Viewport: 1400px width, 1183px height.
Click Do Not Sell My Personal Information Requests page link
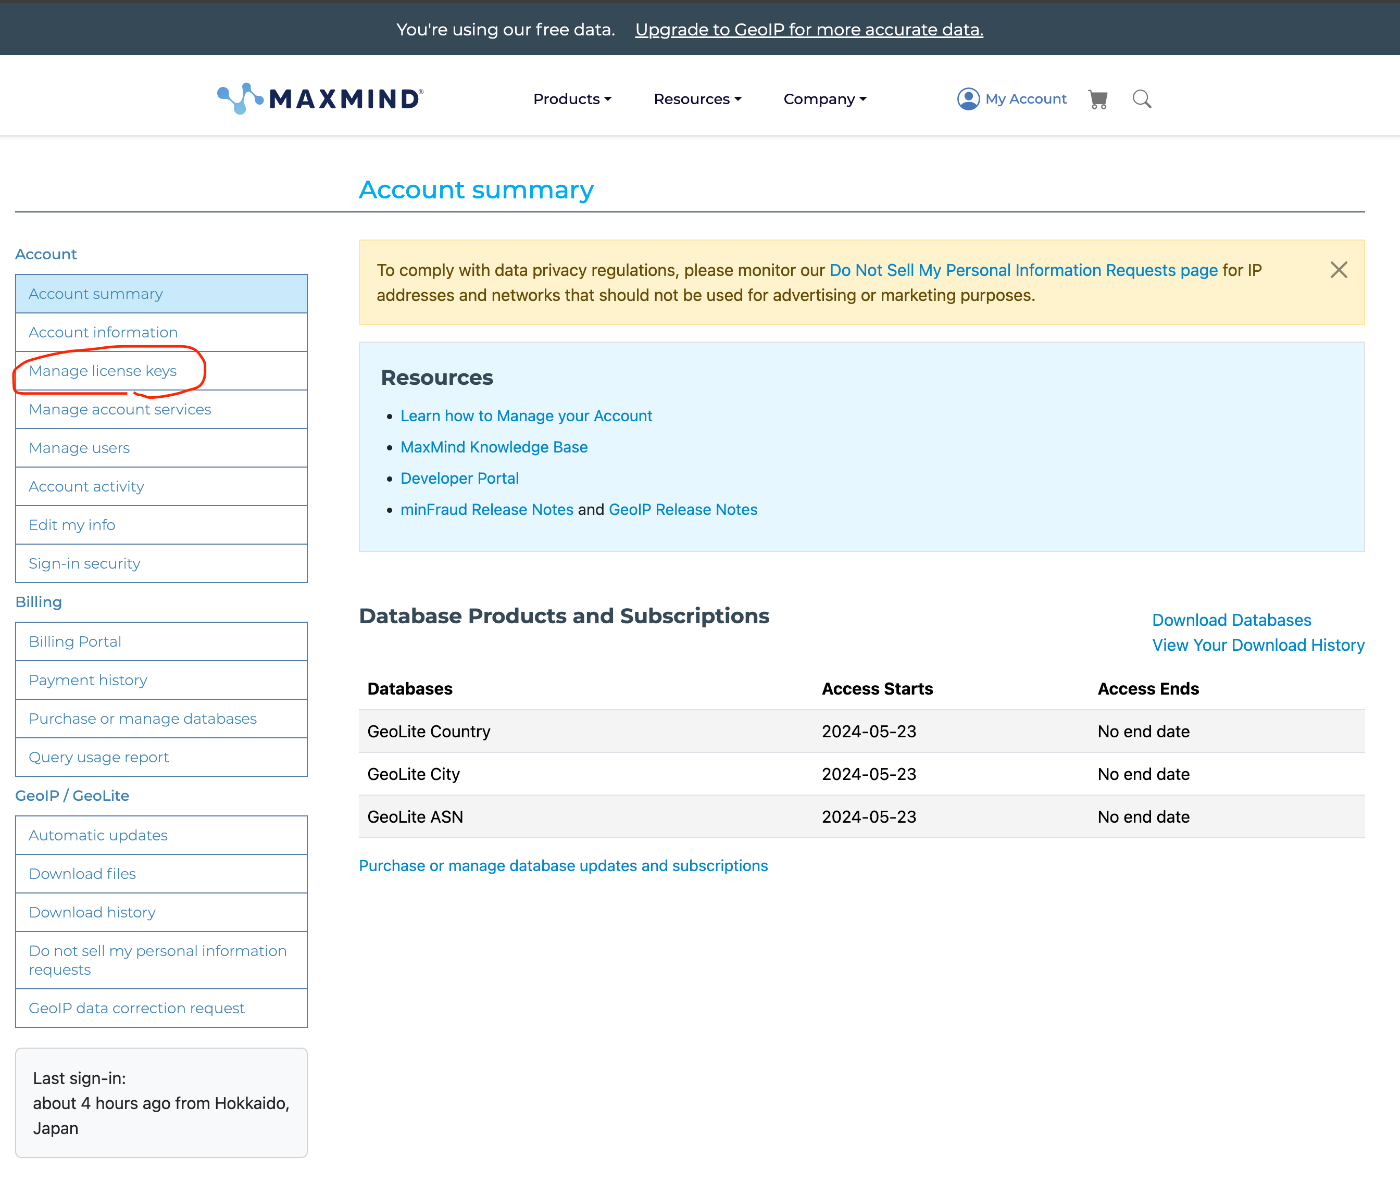1023,270
